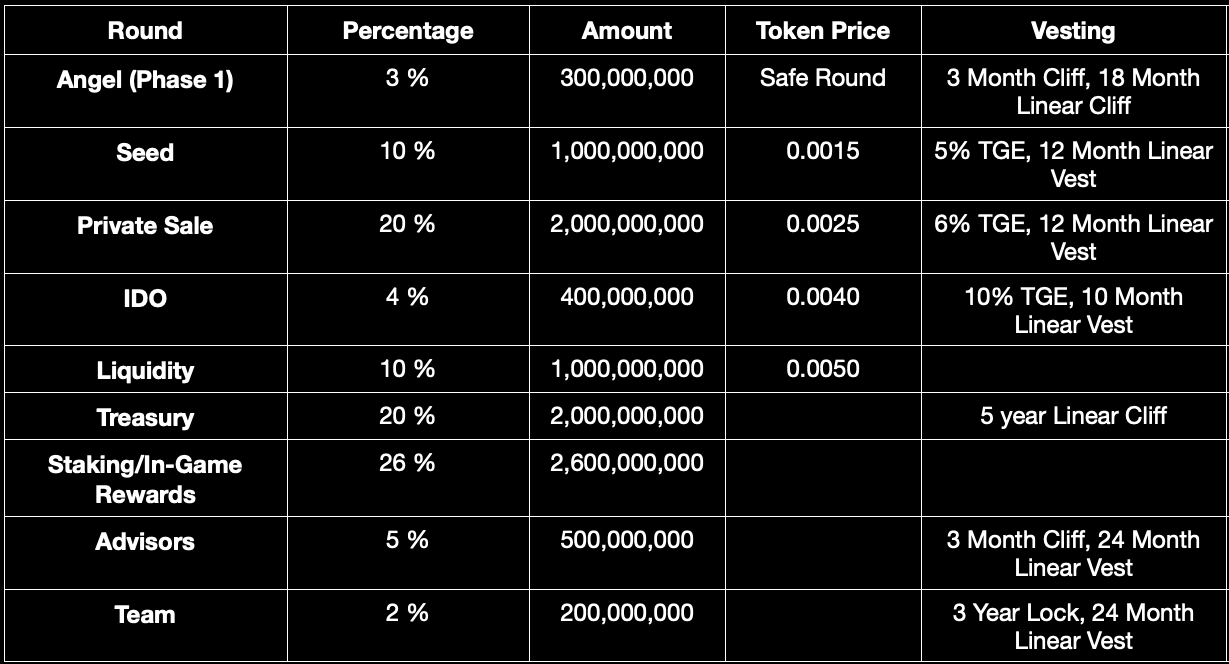Select the IDO round label

click(145, 298)
